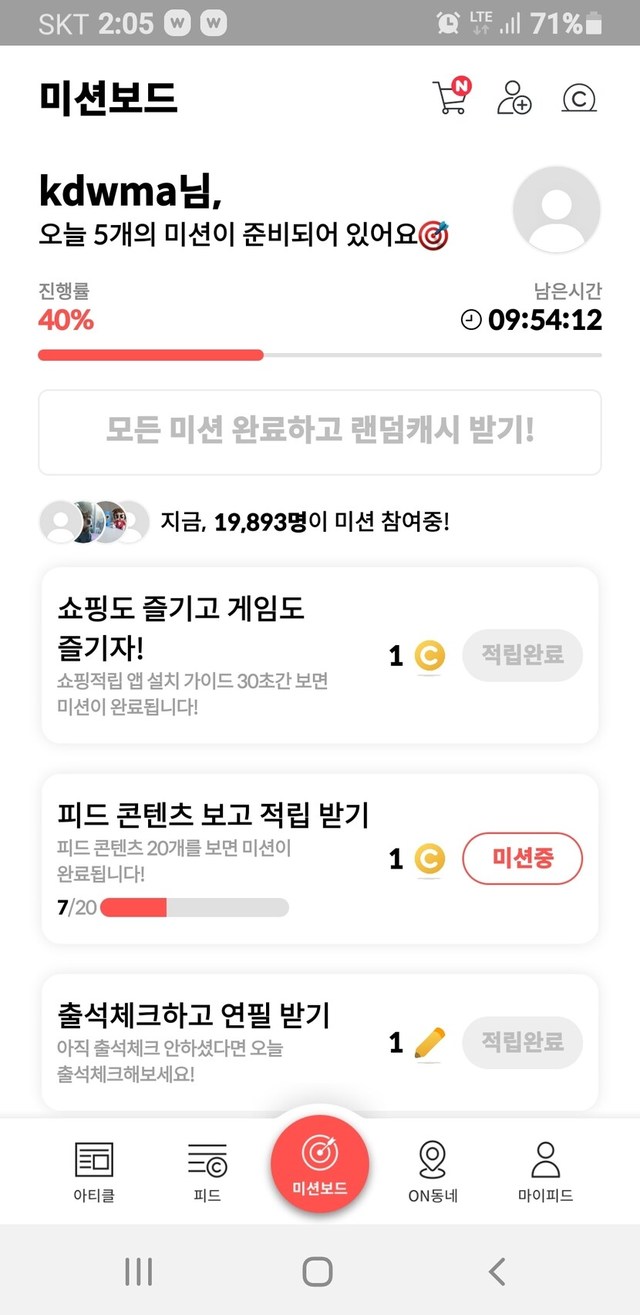Open the ON동네 tab
This screenshot has height=1315, width=640.
pyautogui.click(x=432, y=1171)
